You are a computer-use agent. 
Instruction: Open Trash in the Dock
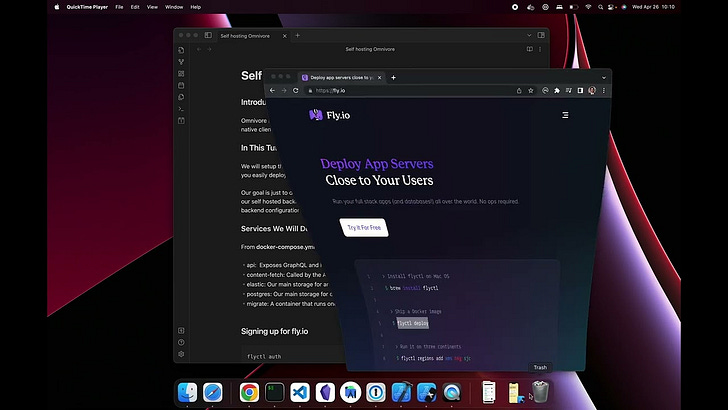tap(540, 391)
